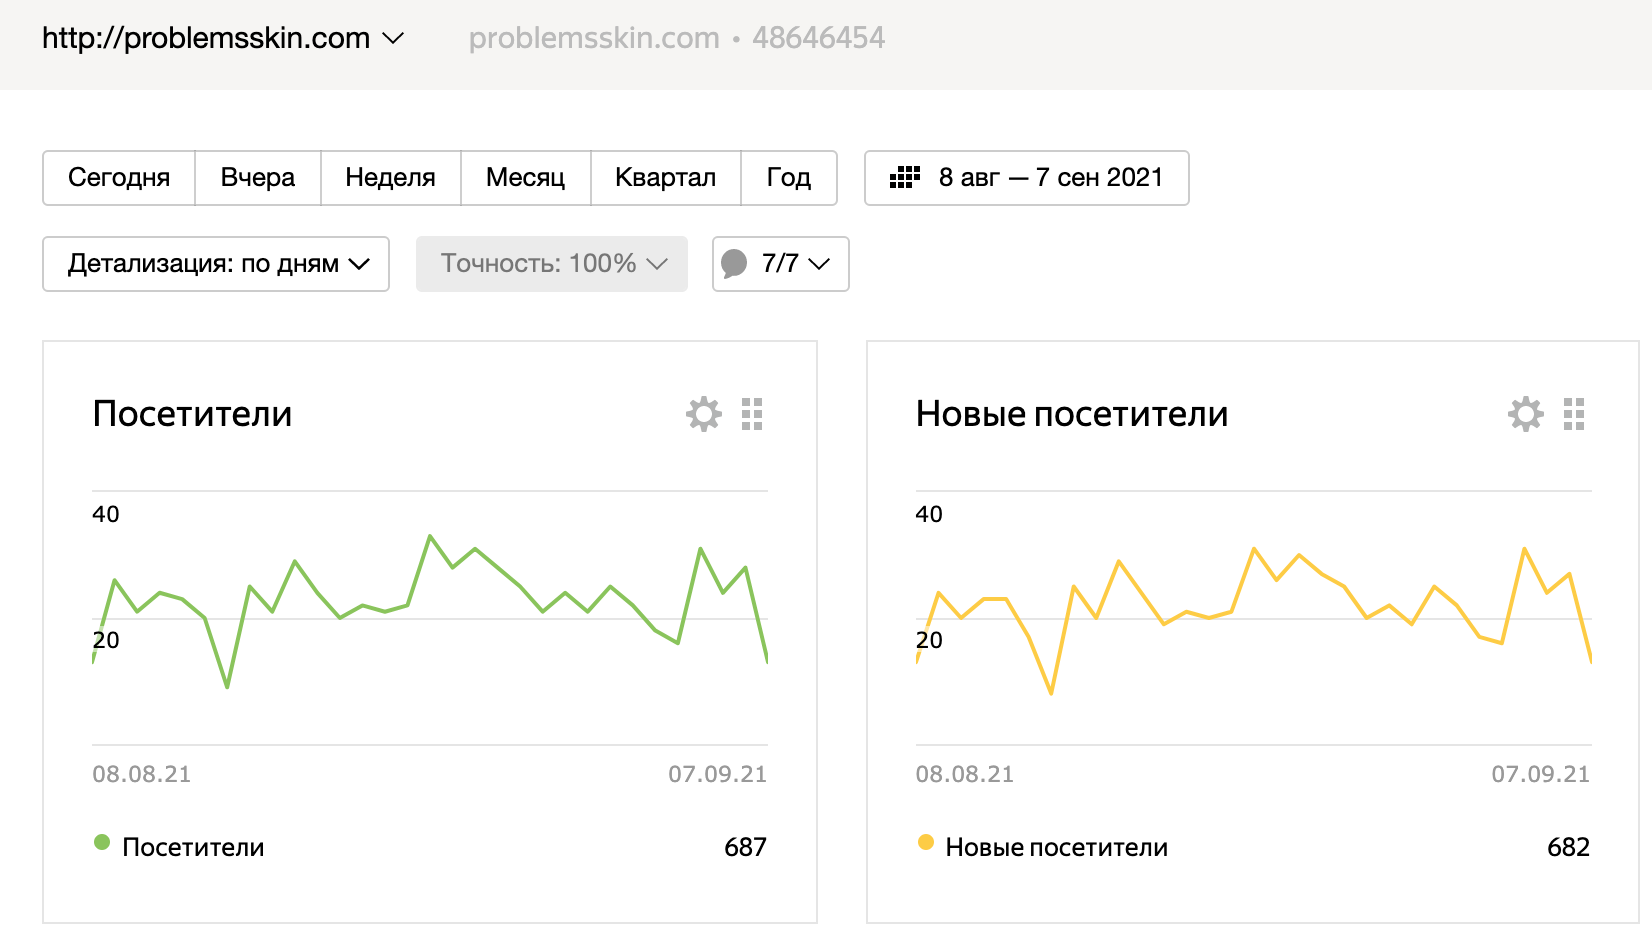Open the Детализация: по дням dropdown
This screenshot has width=1652, height=942.
(216, 264)
